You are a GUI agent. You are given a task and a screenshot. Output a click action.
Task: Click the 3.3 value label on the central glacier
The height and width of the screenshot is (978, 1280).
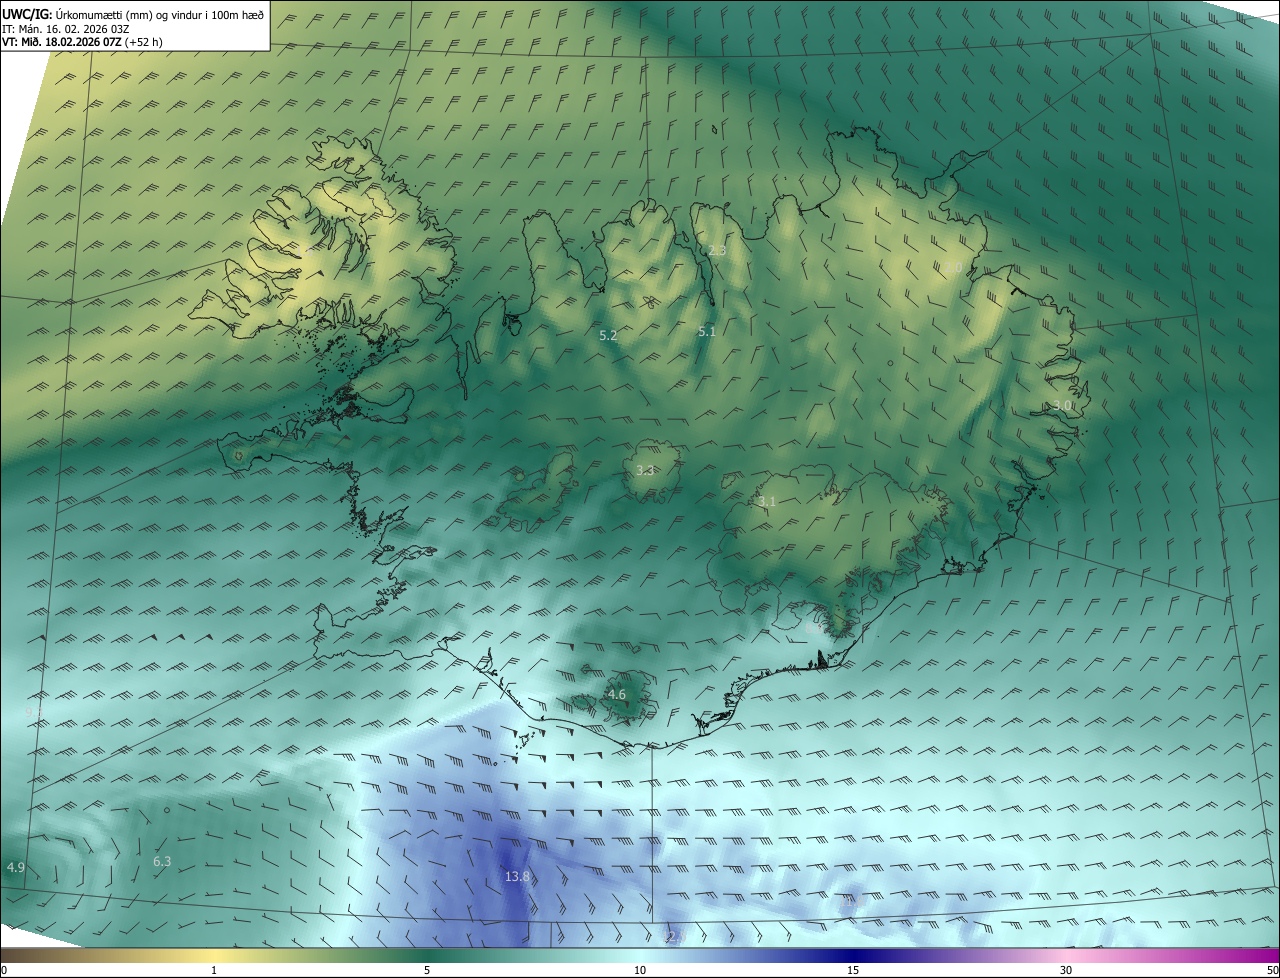645,470
